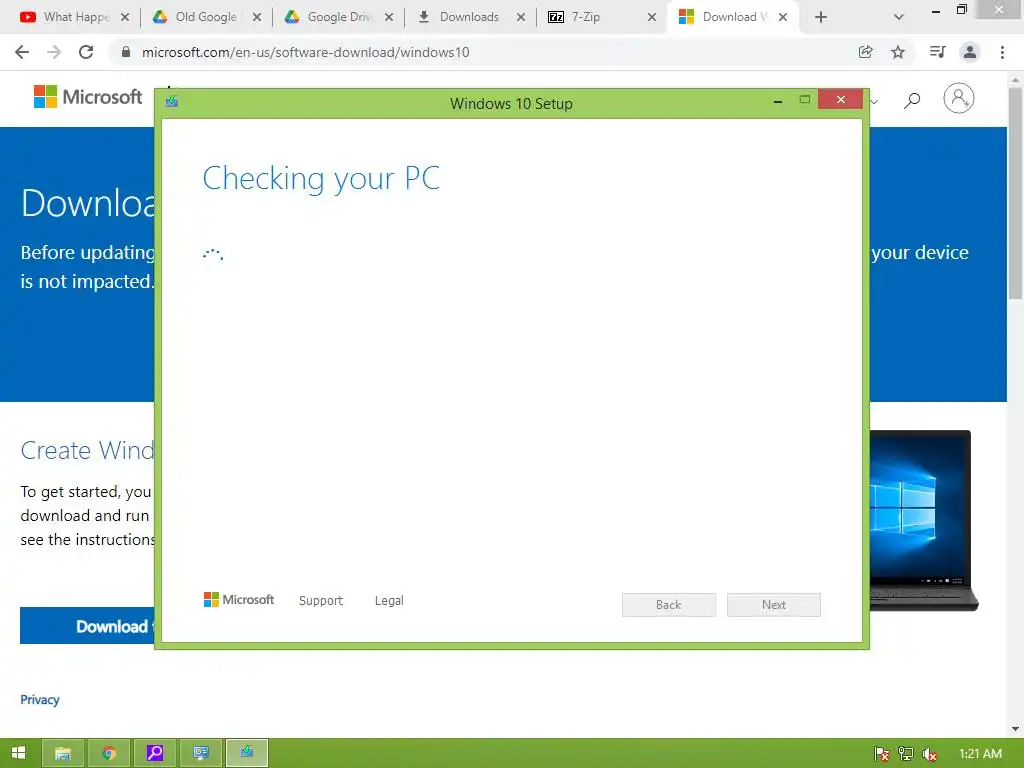Go back using Chrome's back arrow

tap(22, 52)
